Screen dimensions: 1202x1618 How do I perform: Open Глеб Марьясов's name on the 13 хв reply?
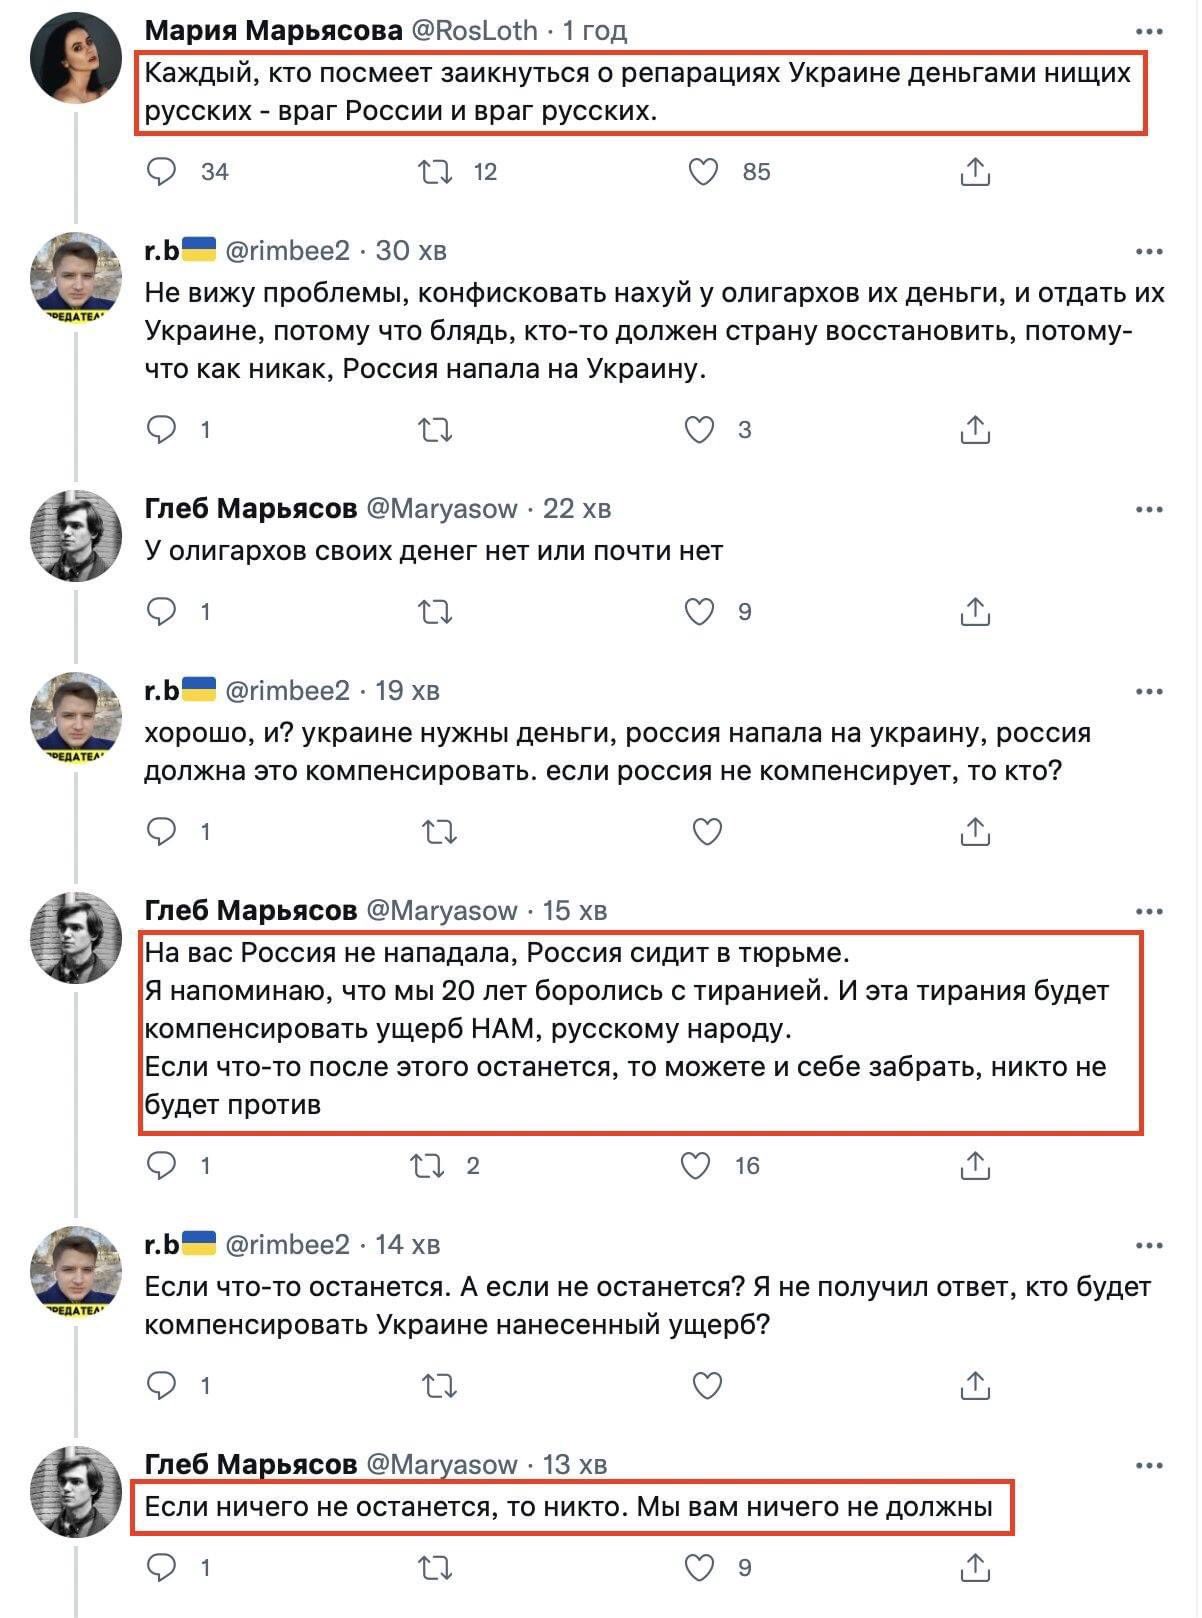tap(251, 1464)
